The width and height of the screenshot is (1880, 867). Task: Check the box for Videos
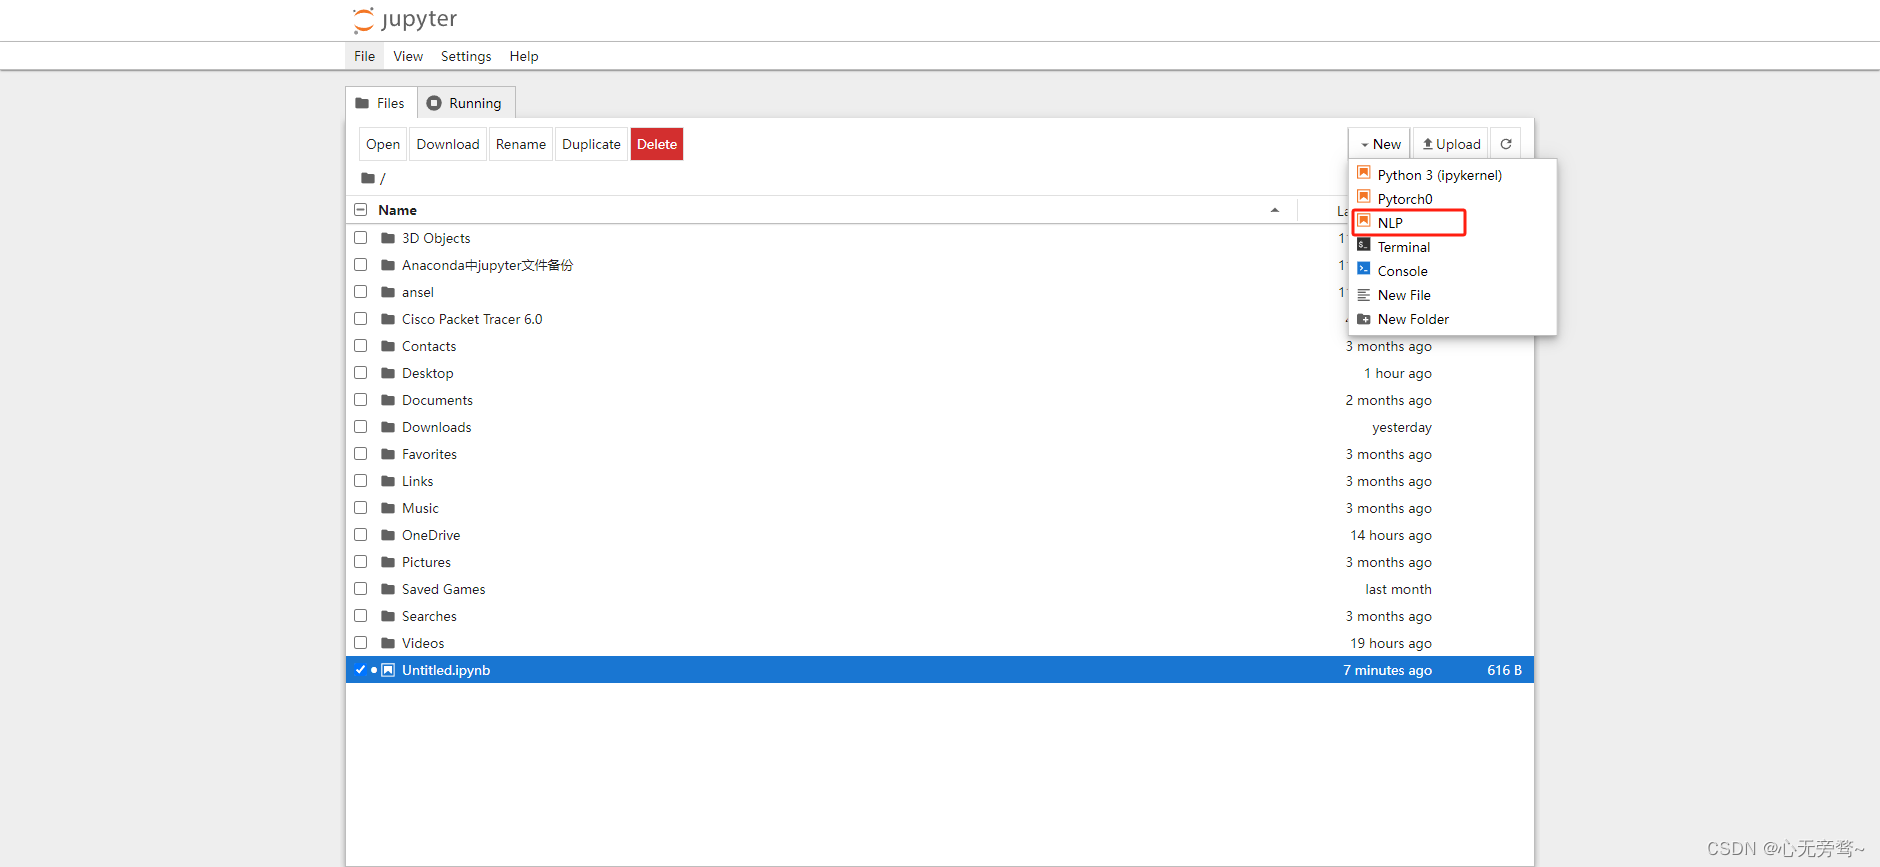[x=360, y=643]
